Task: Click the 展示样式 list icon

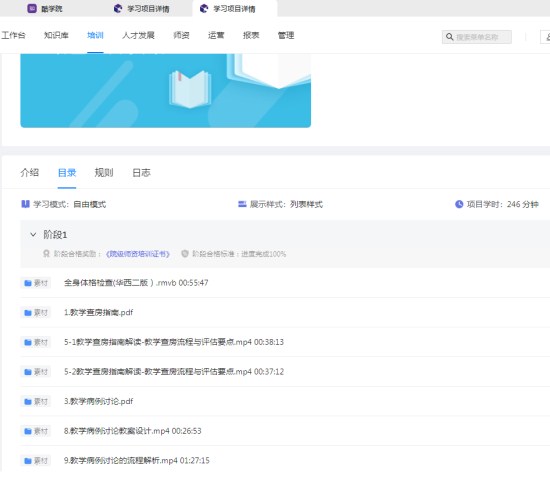Action: coord(242,204)
